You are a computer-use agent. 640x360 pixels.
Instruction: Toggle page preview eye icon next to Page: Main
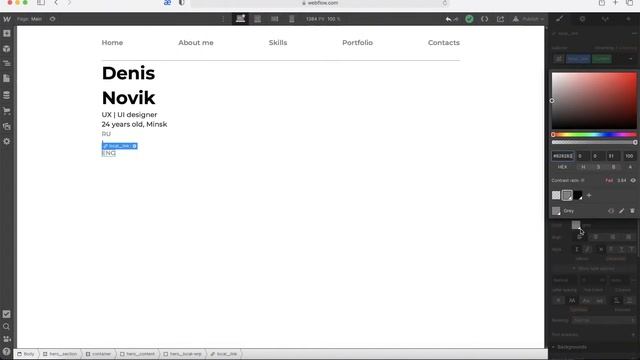(x=53, y=19)
